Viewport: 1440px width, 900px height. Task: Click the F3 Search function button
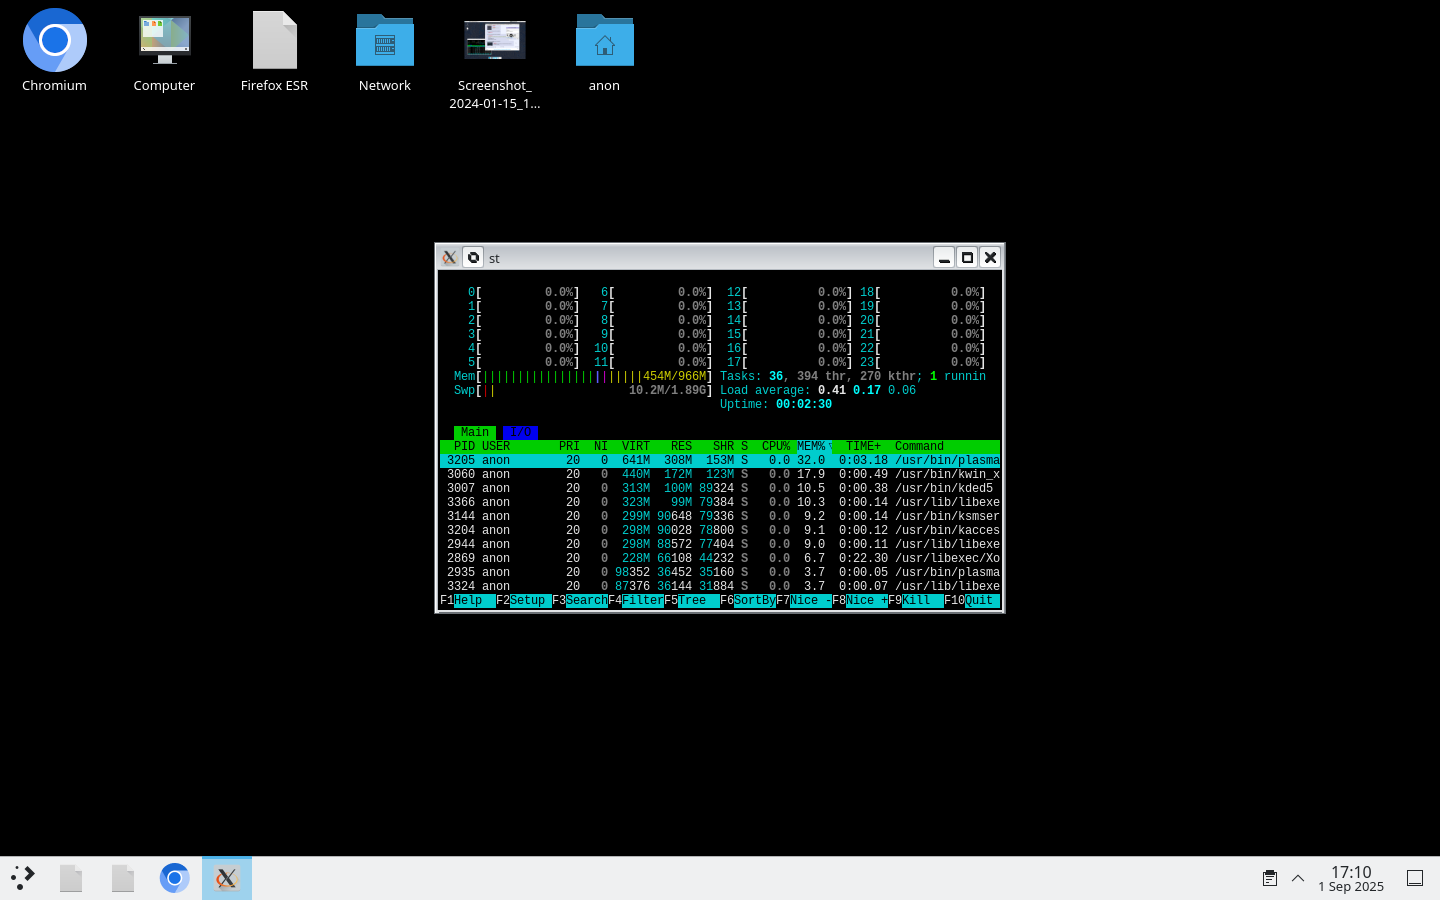click(x=580, y=600)
